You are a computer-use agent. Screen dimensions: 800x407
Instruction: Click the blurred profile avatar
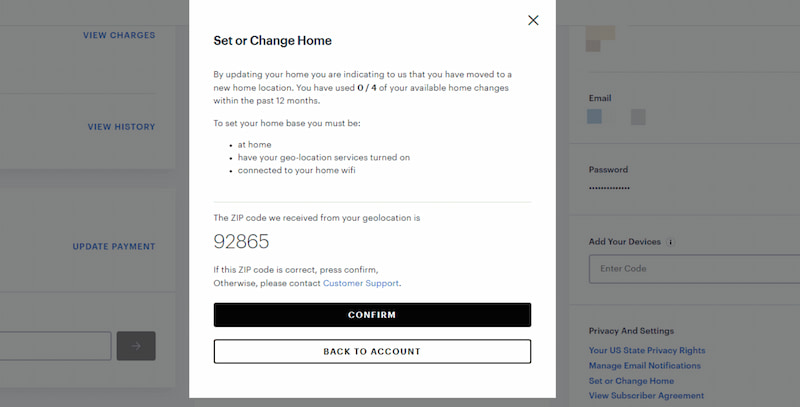[x=600, y=37]
